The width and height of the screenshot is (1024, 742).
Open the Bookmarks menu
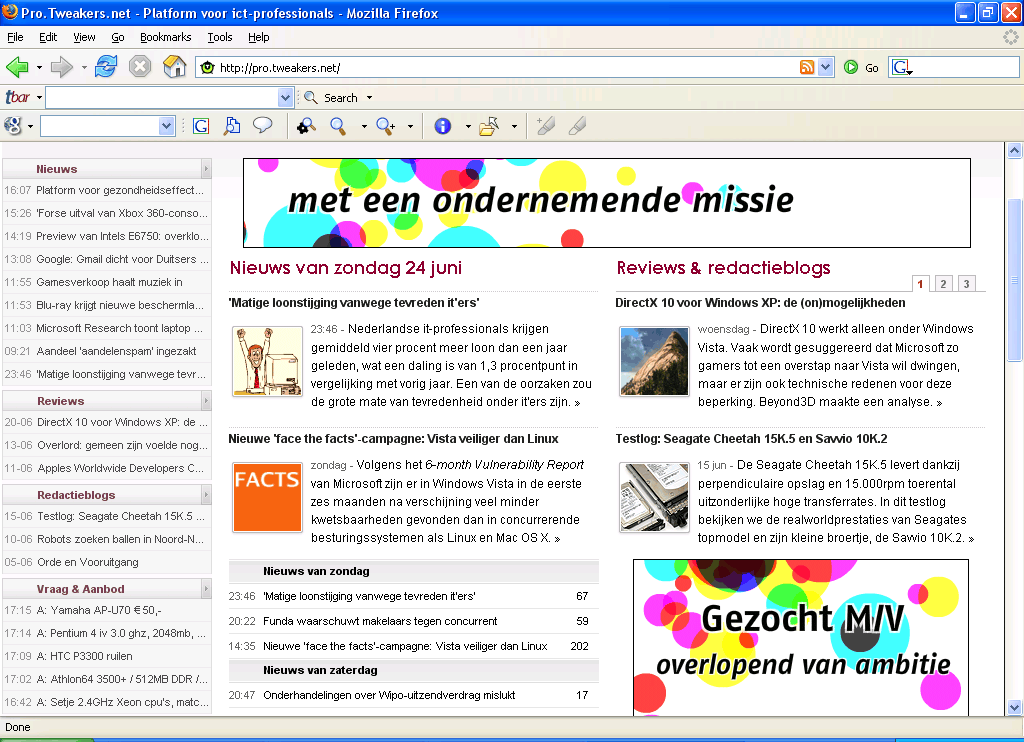click(x=166, y=37)
